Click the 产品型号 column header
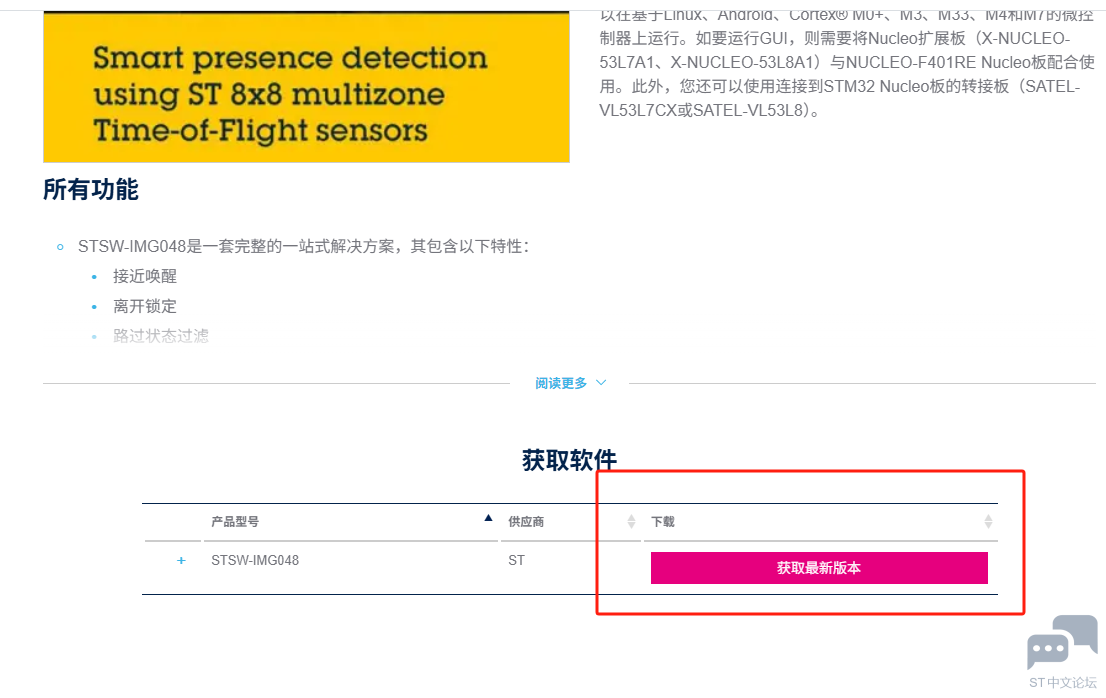 pyautogui.click(x=235, y=522)
